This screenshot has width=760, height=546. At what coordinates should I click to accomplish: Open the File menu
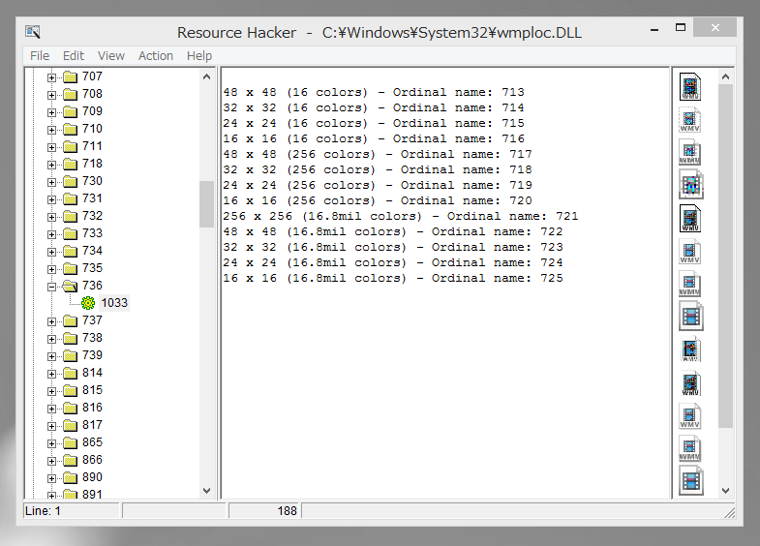[40, 56]
